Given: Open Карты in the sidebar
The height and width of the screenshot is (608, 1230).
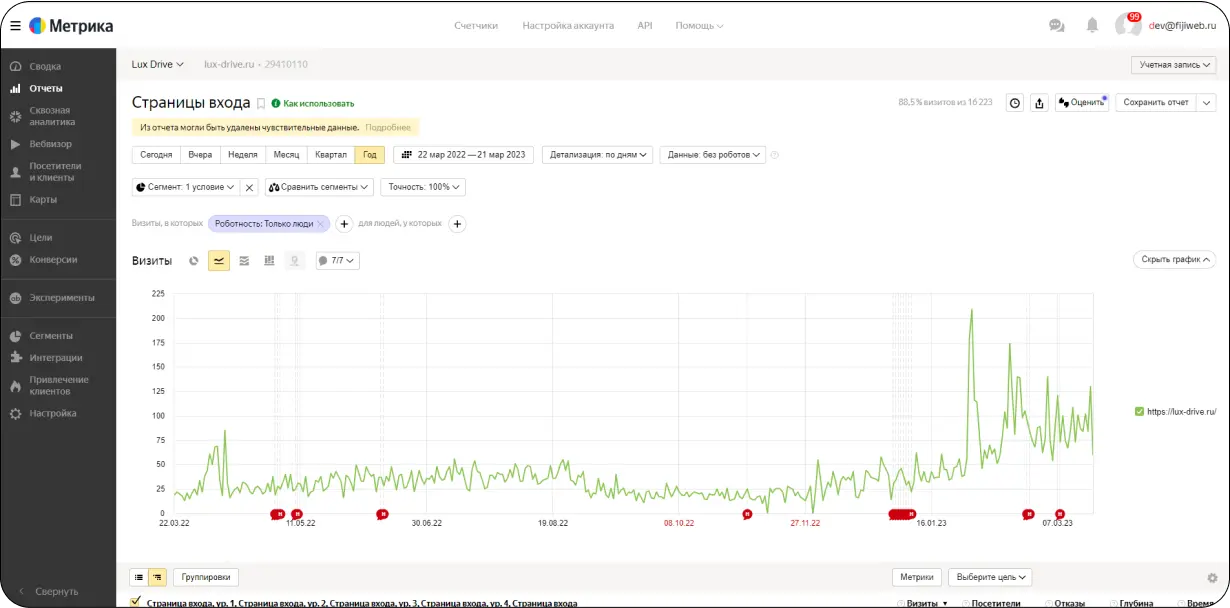Looking at the screenshot, I should tap(43, 199).
